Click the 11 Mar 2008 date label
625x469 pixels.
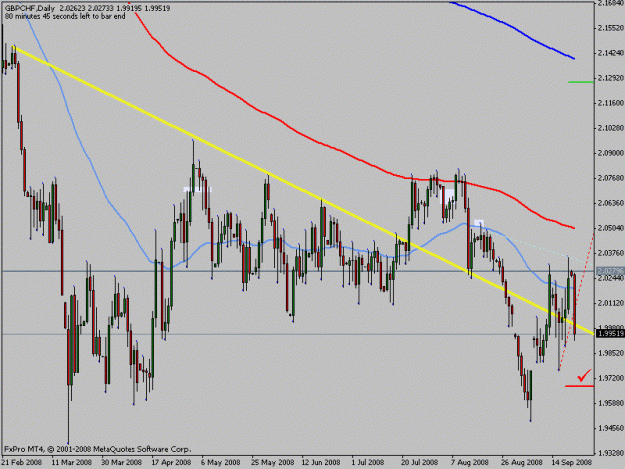point(72,463)
